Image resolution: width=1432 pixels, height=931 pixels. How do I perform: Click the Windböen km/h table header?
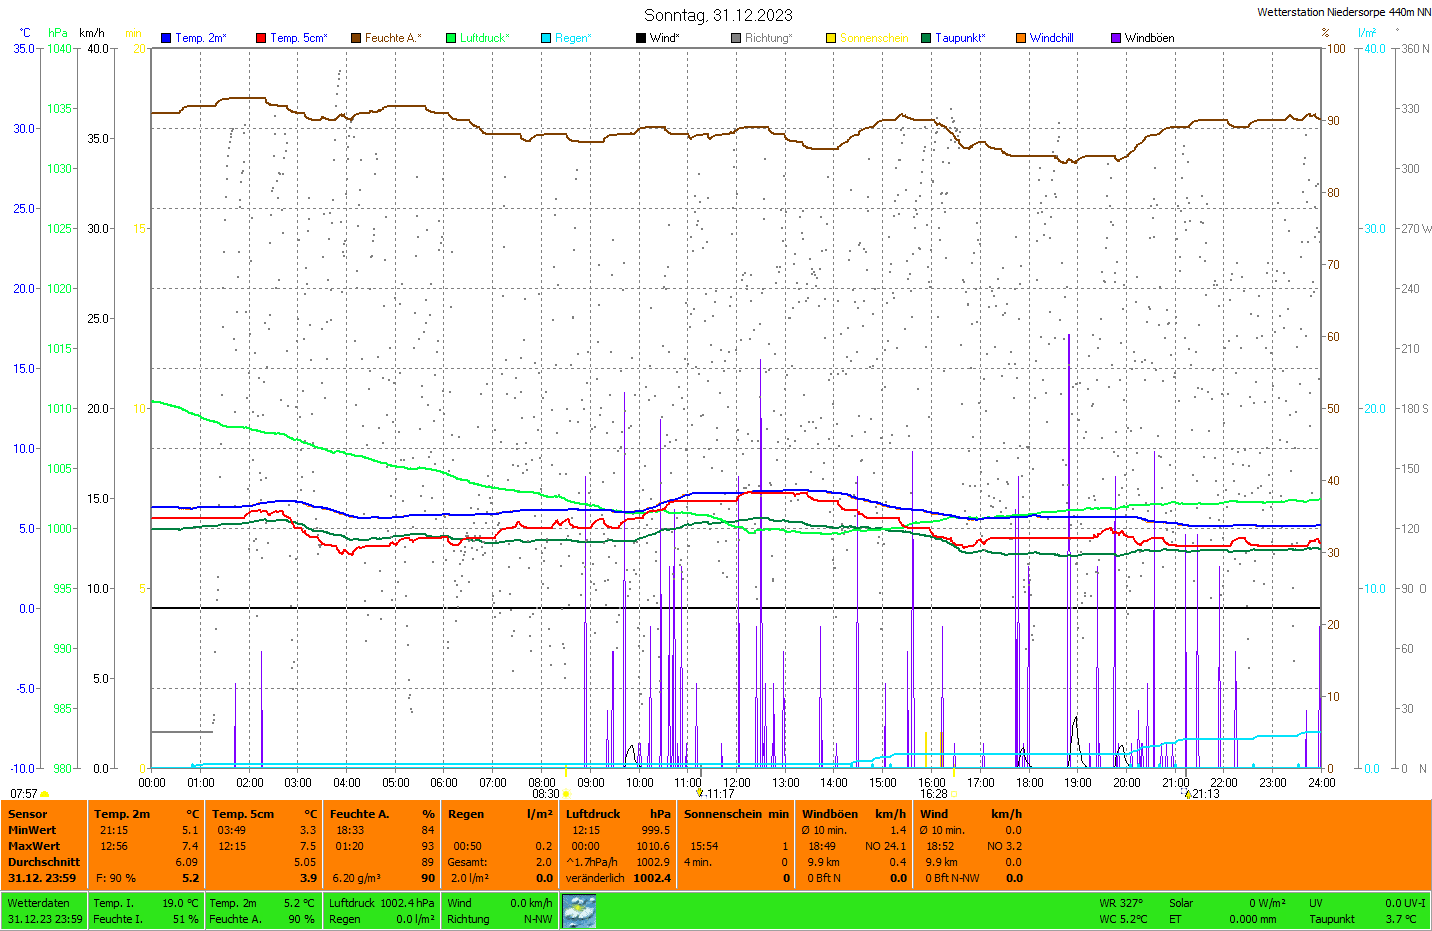point(853,814)
